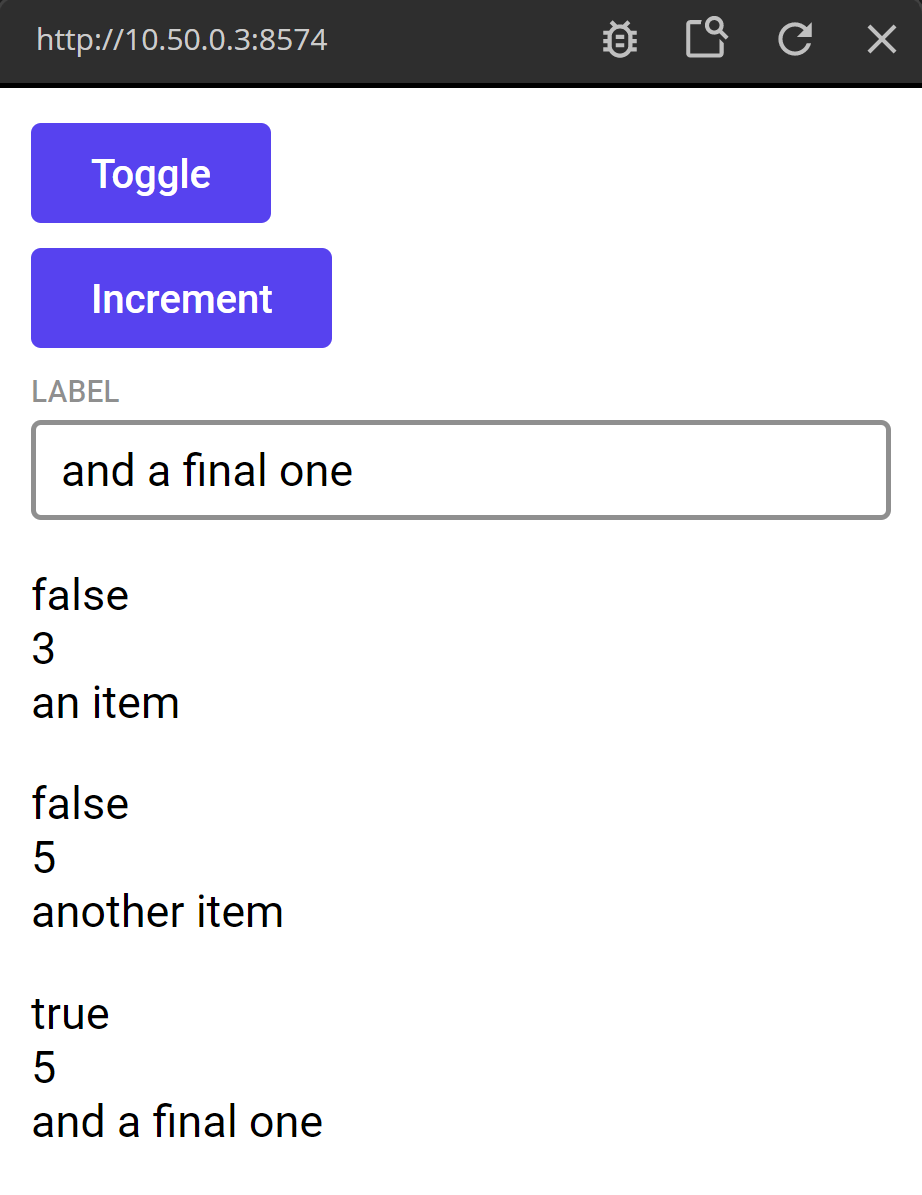Focus the Label text input field
This screenshot has width=922, height=1195.
460,471
